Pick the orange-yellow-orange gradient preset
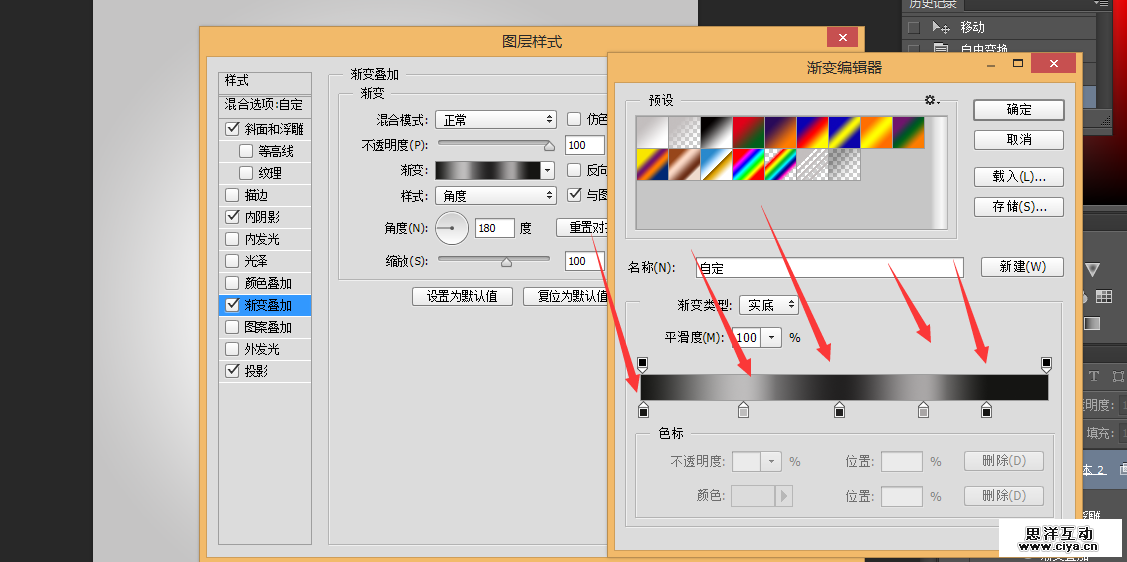 [x=876, y=132]
